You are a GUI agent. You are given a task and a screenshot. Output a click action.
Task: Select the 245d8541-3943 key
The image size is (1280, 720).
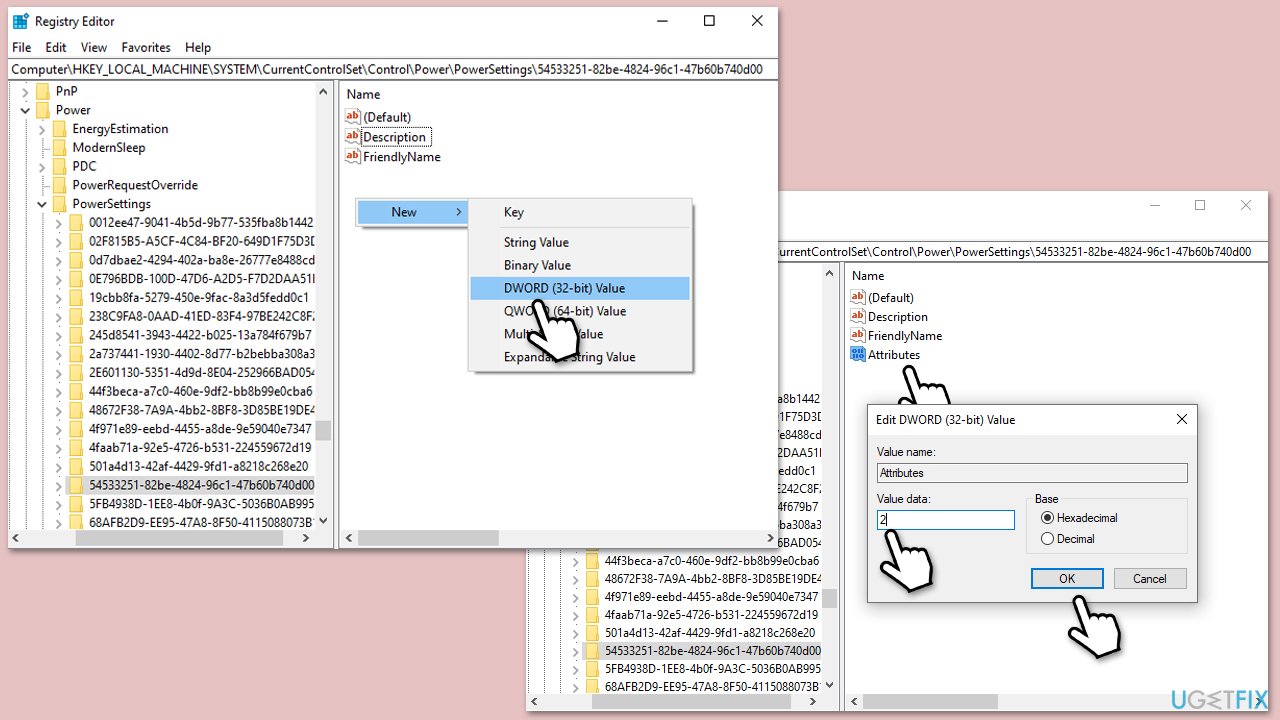coord(200,335)
